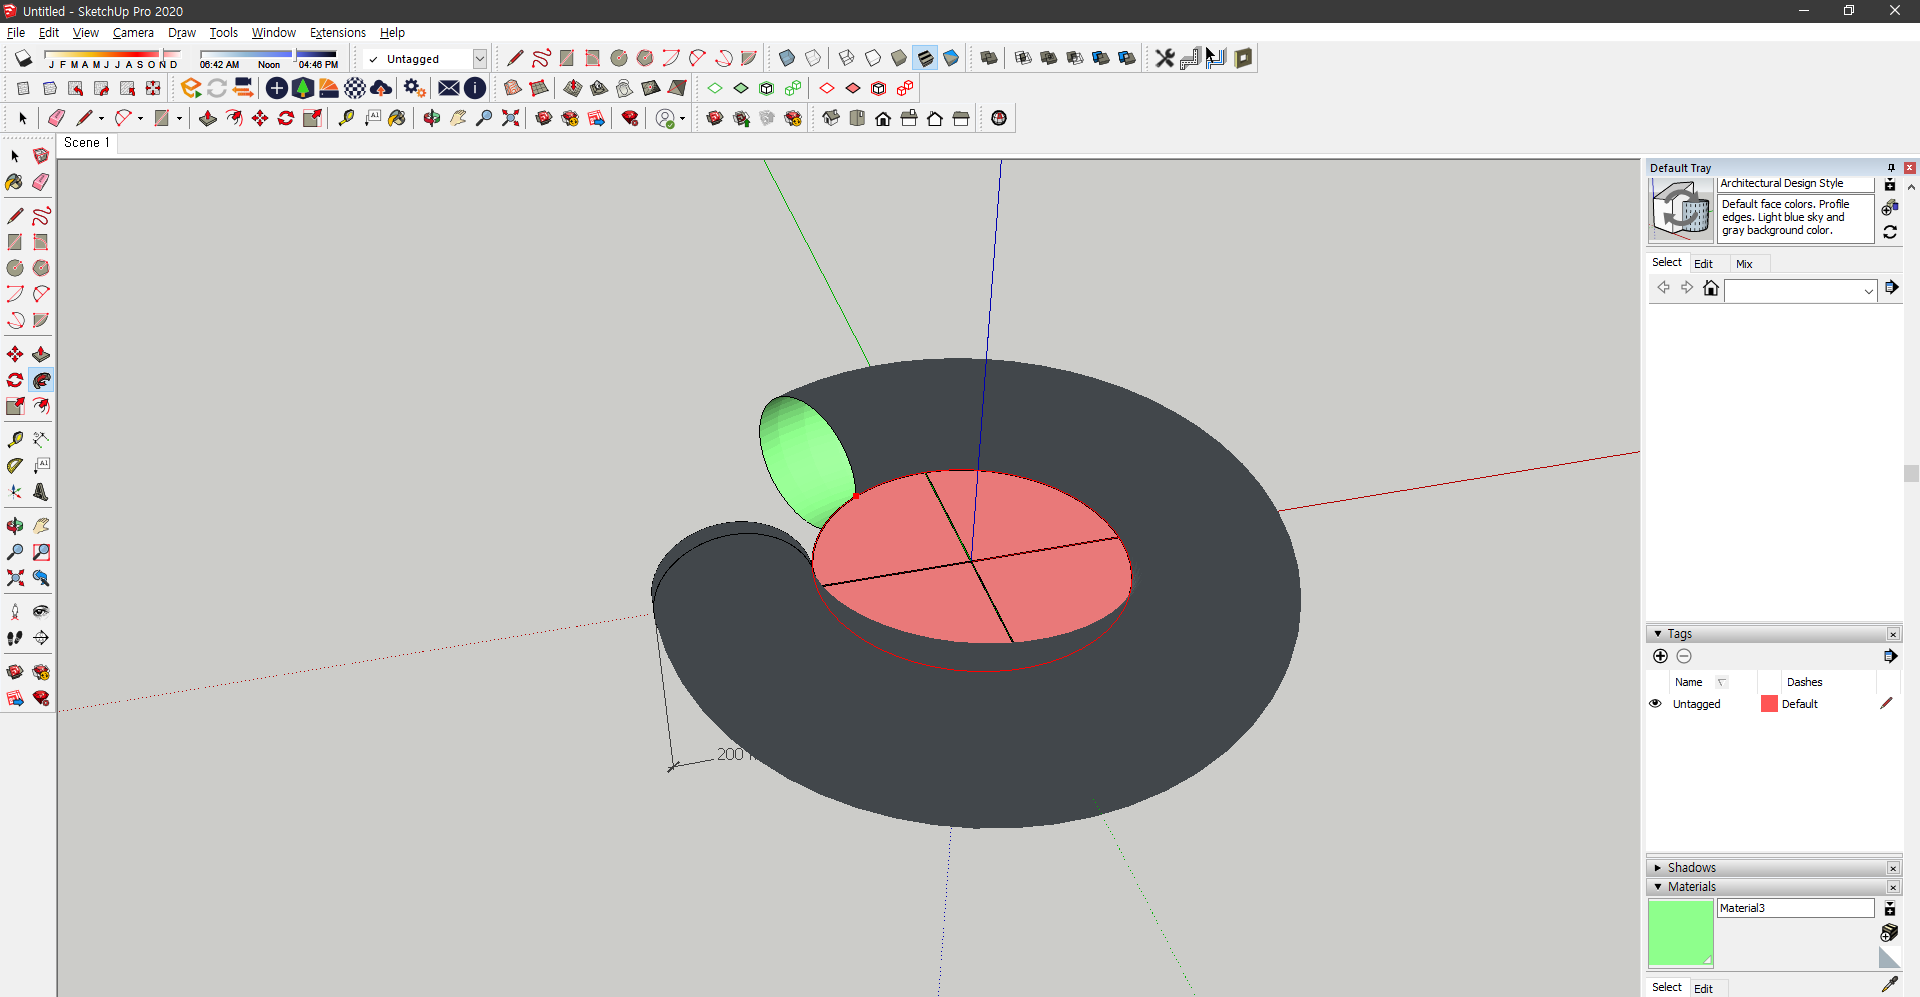Choose the Axes tool in left toolbar
The image size is (1920, 997).
click(15, 492)
